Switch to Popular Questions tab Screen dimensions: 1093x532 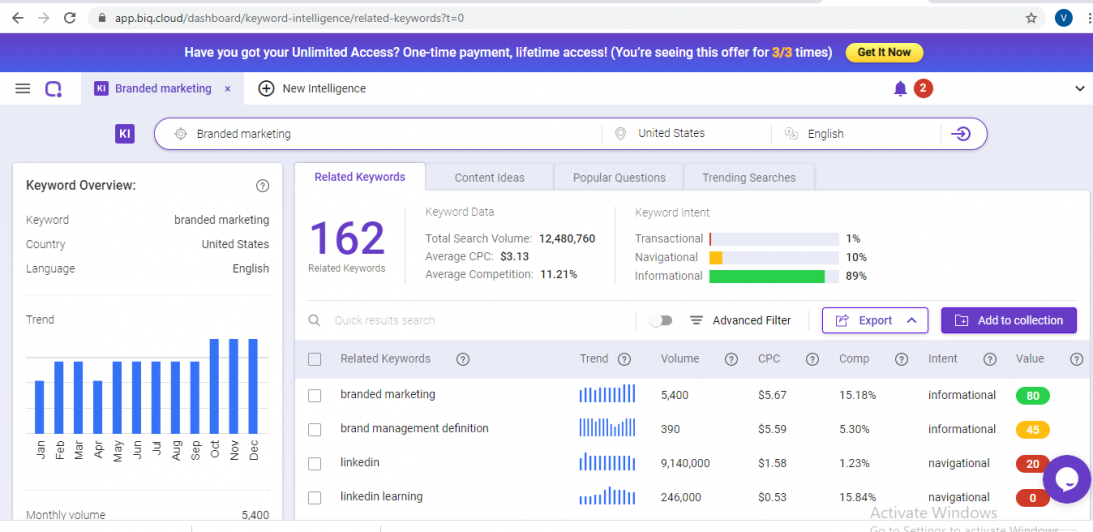pyautogui.click(x=619, y=178)
